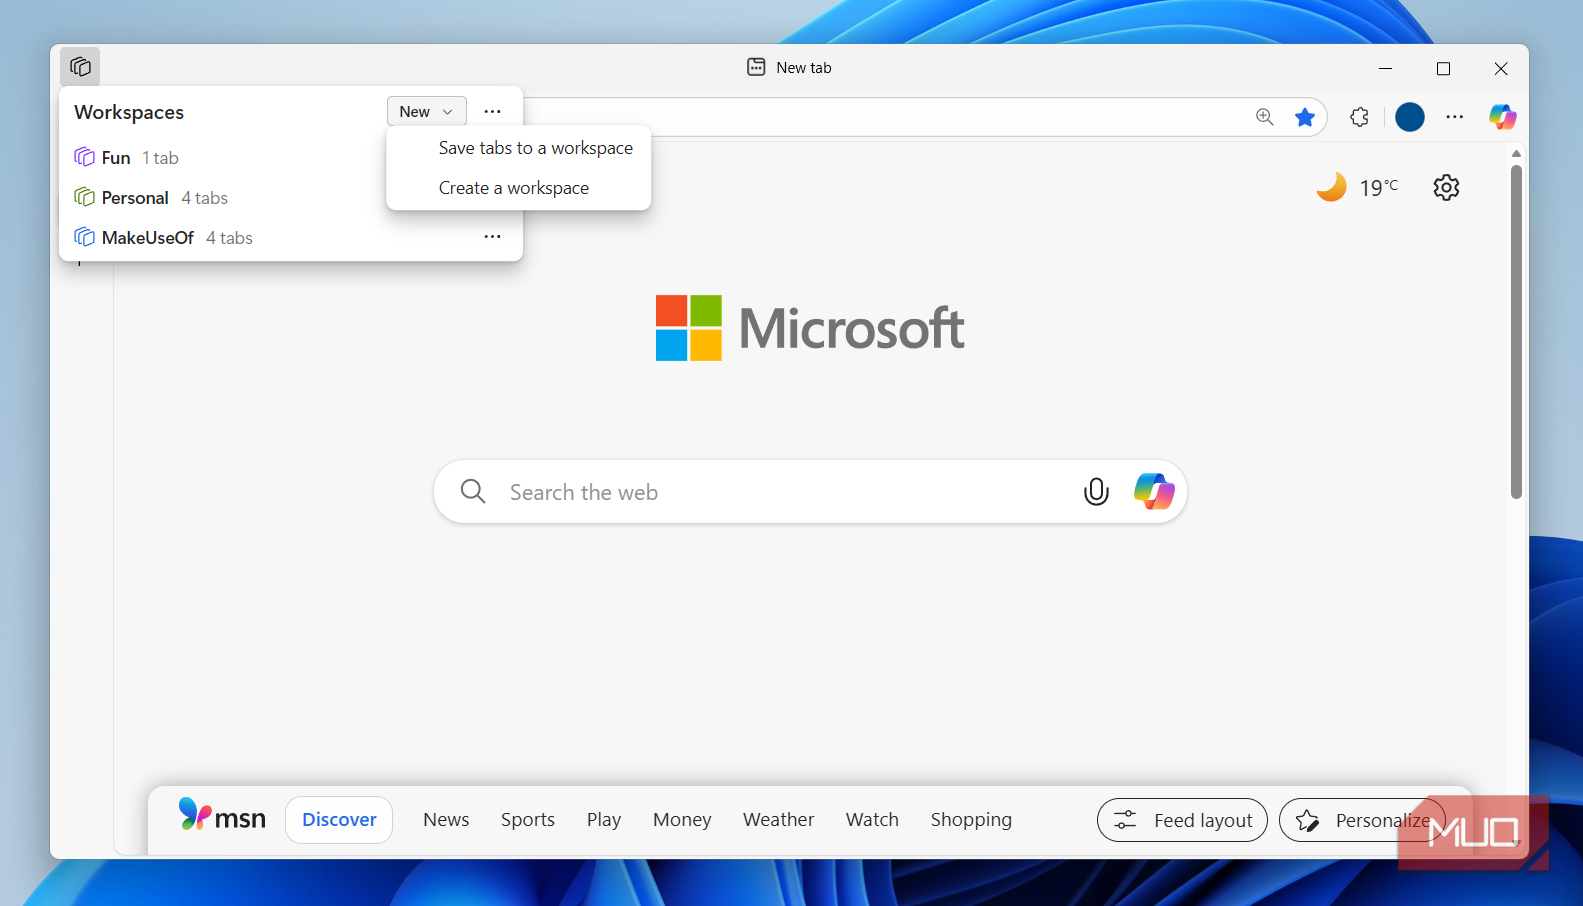Switch to the Weather tab

[x=778, y=820]
